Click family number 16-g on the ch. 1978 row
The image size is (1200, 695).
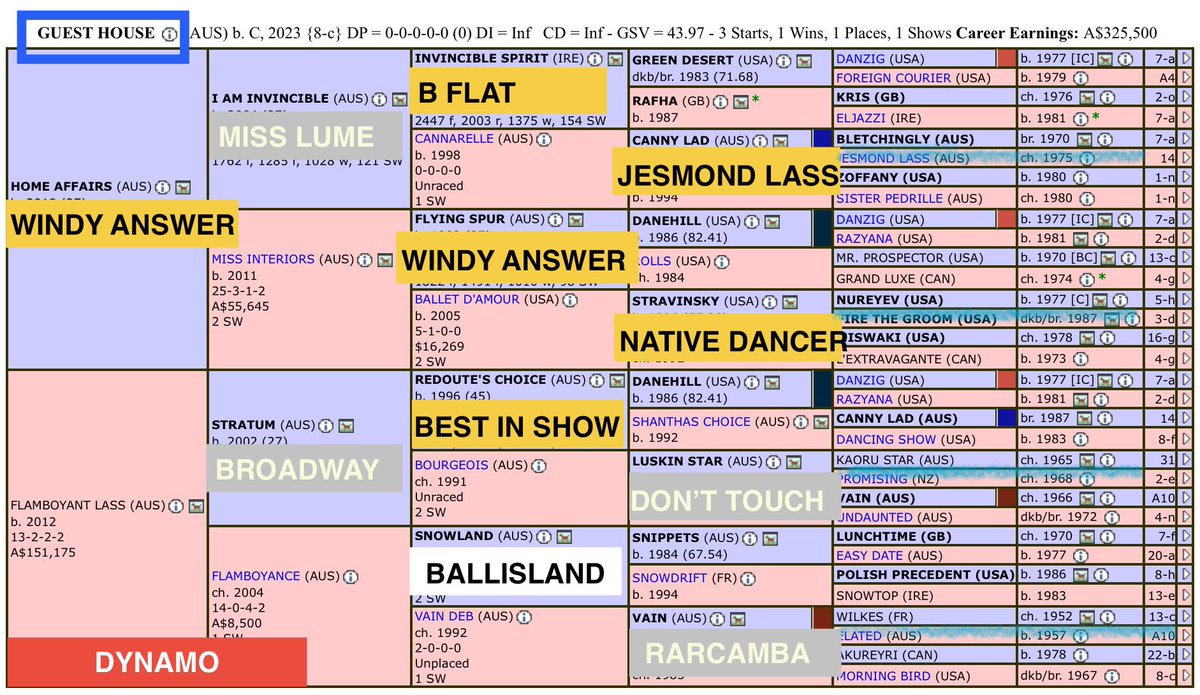[x=1161, y=338]
